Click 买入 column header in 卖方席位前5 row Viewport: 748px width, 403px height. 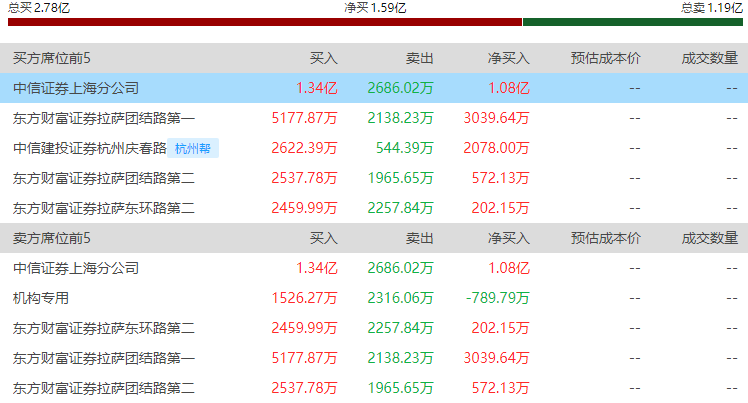pyautogui.click(x=323, y=238)
